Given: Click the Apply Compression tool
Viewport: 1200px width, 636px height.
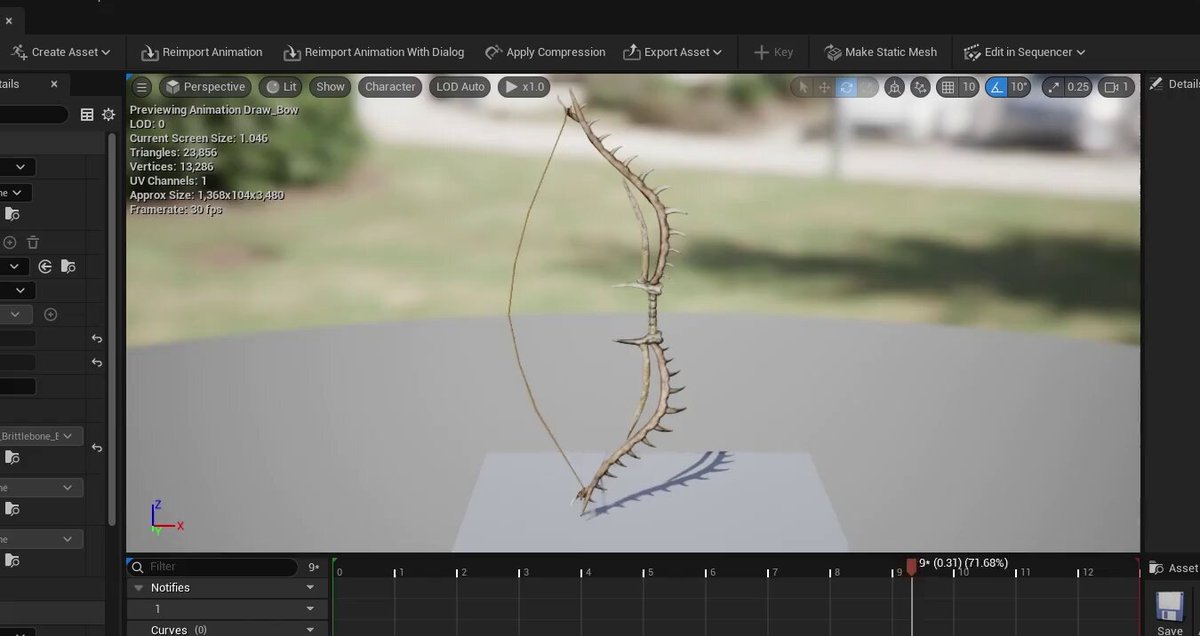Looking at the screenshot, I should pos(544,52).
